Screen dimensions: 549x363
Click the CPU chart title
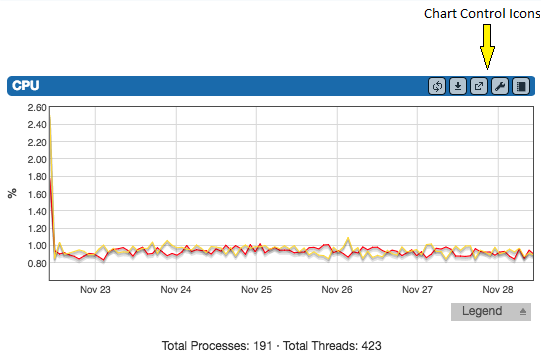click(25, 86)
